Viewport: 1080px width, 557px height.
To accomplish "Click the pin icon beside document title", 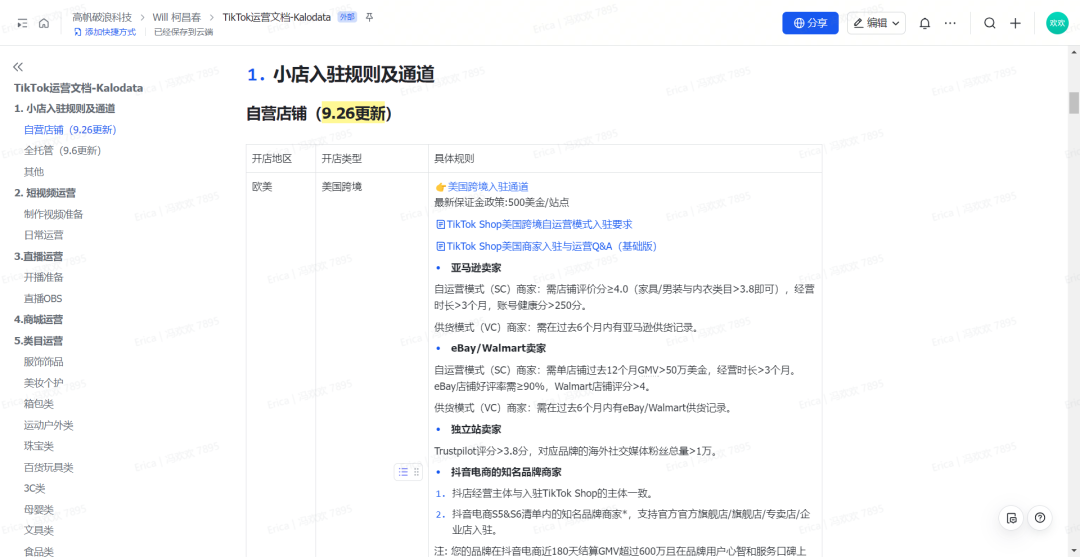I will click(369, 17).
